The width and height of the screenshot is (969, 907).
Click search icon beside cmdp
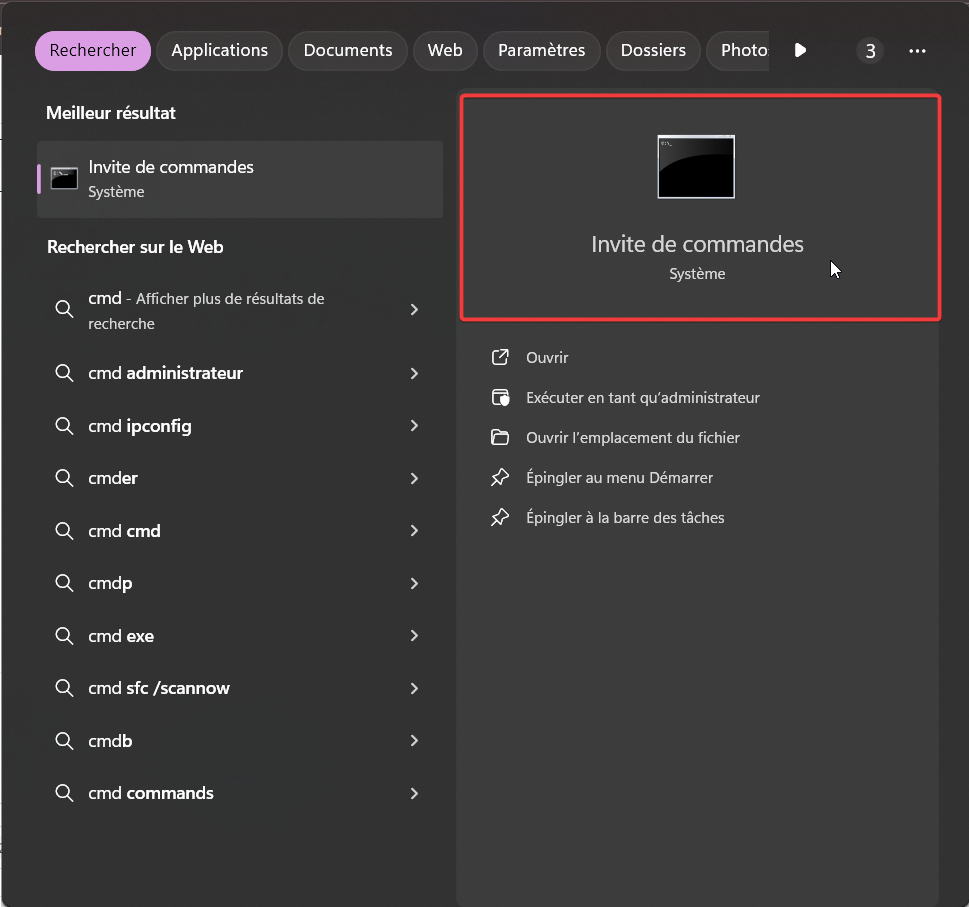pyautogui.click(x=64, y=583)
